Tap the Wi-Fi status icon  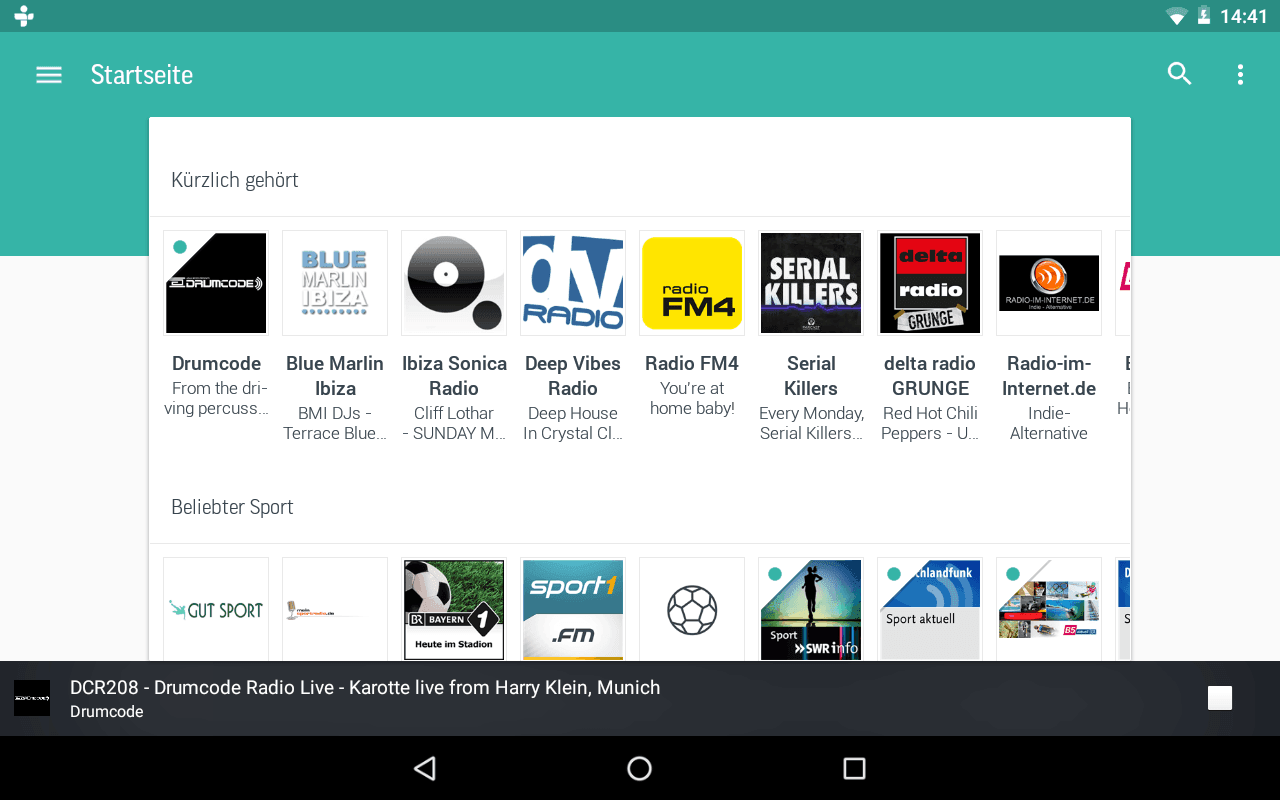click(1176, 16)
